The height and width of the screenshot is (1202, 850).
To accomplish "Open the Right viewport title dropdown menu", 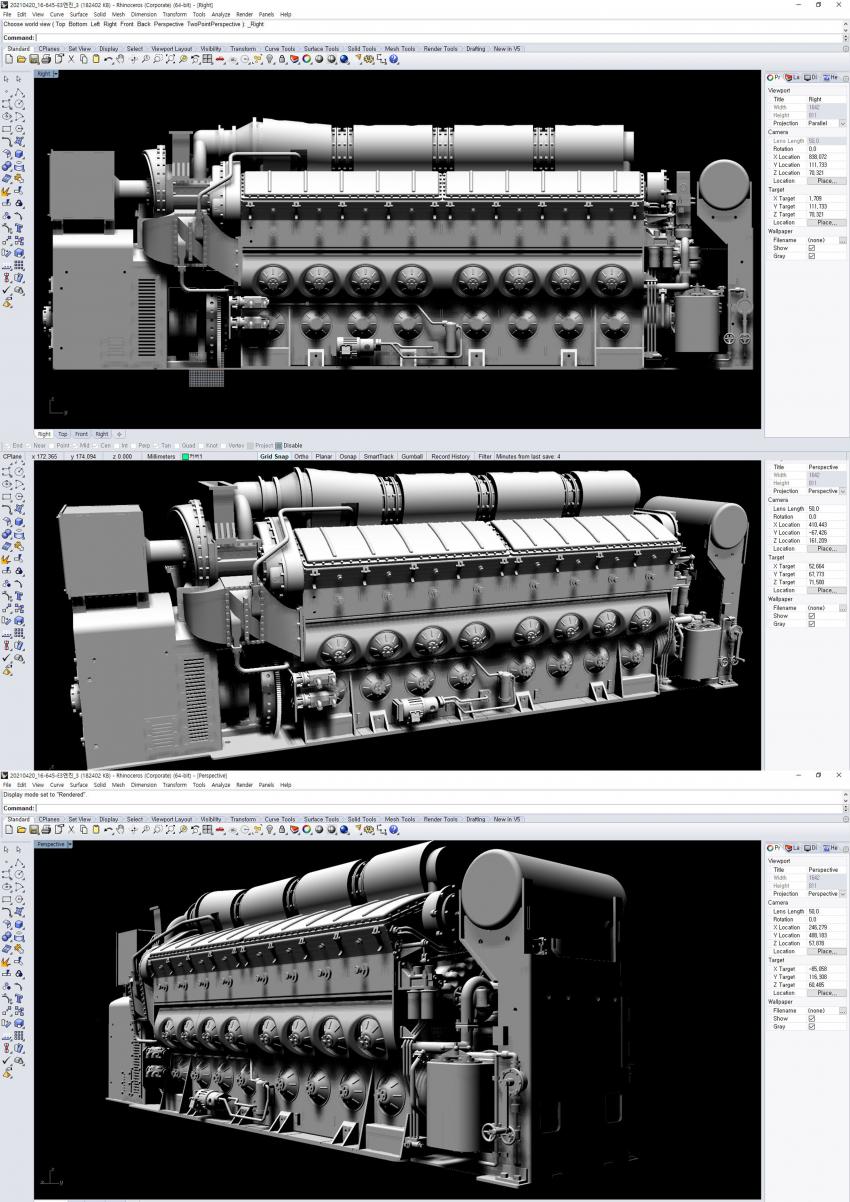I will pos(56,73).
